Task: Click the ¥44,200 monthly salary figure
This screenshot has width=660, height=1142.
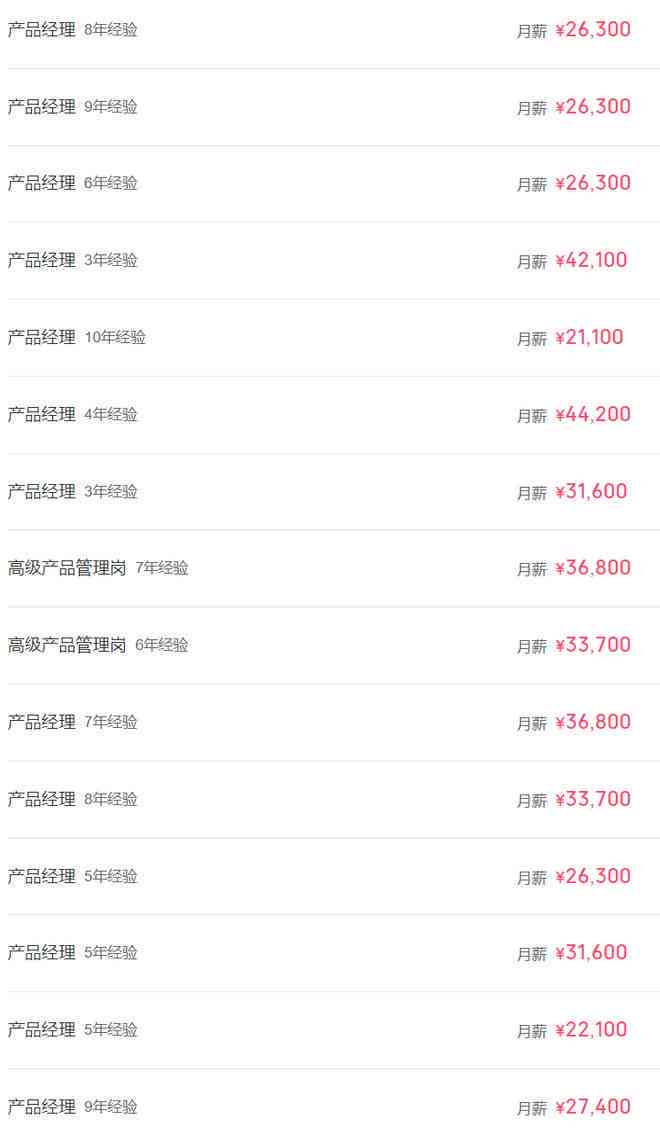Action: click(x=593, y=414)
